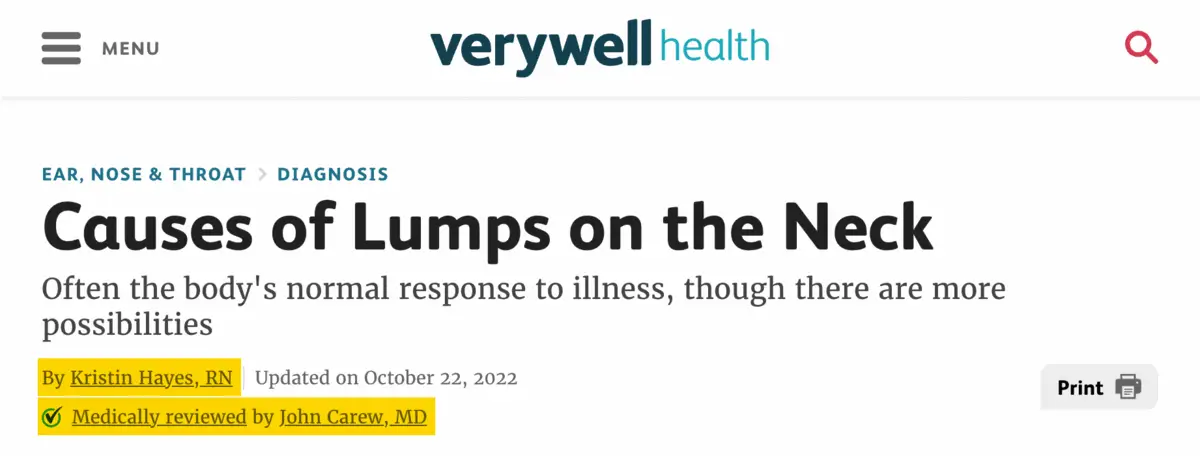The image size is (1200, 456).
Task: Click the breadcrumb chevron separator
Action: tap(262, 174)
